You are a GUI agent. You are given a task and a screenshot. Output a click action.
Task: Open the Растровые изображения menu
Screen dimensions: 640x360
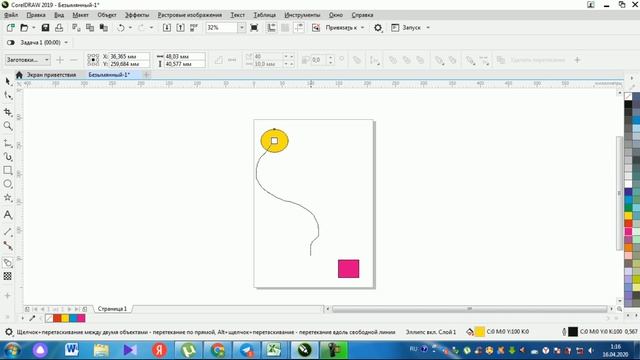pos(190,15)
